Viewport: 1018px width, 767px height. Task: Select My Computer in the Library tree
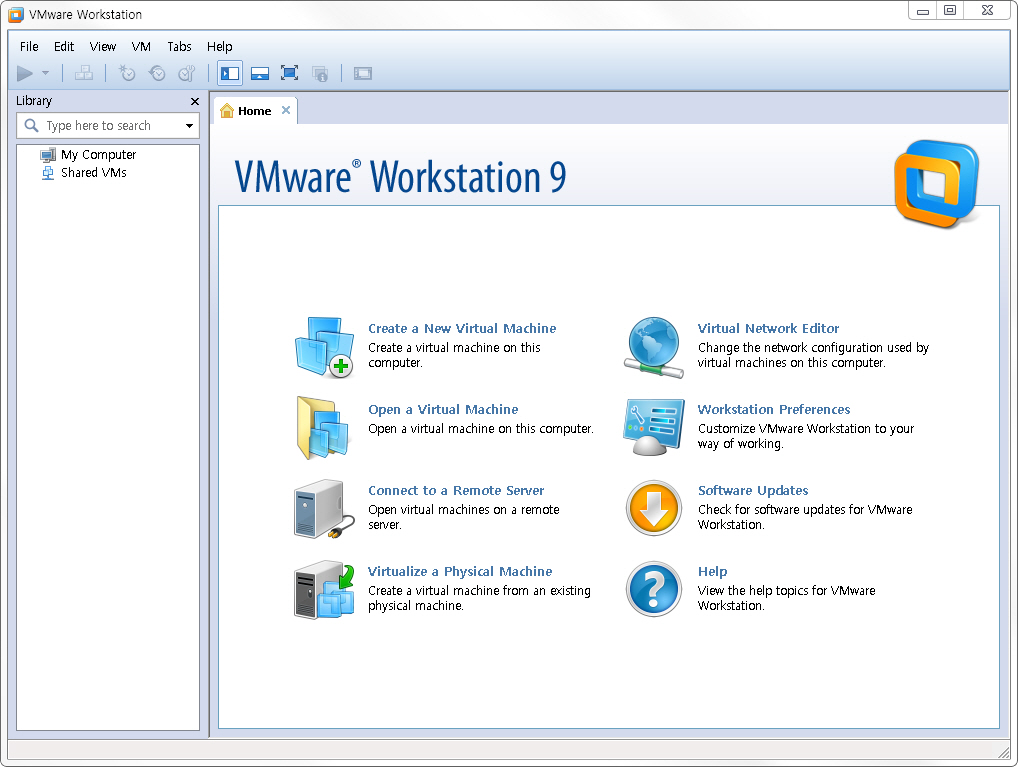tap(99, 155)
